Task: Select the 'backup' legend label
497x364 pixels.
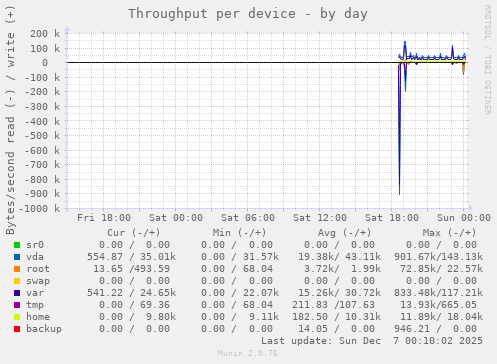Action: 44,329
